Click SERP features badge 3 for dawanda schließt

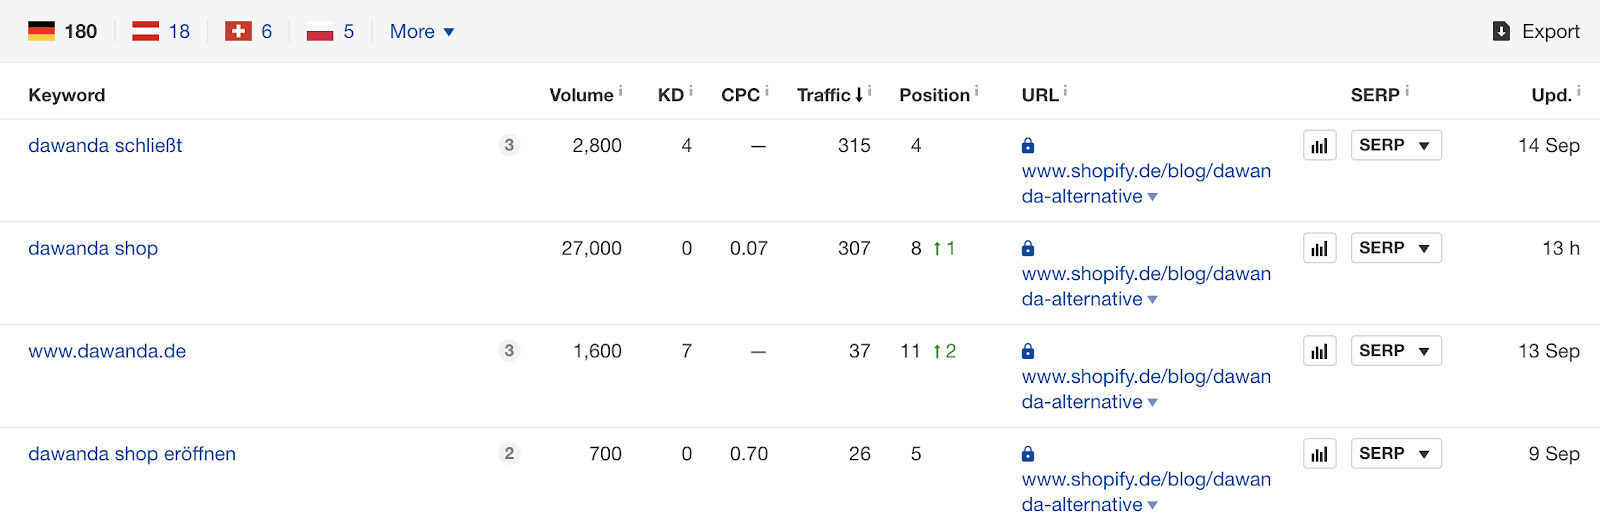tap(509, 146)
